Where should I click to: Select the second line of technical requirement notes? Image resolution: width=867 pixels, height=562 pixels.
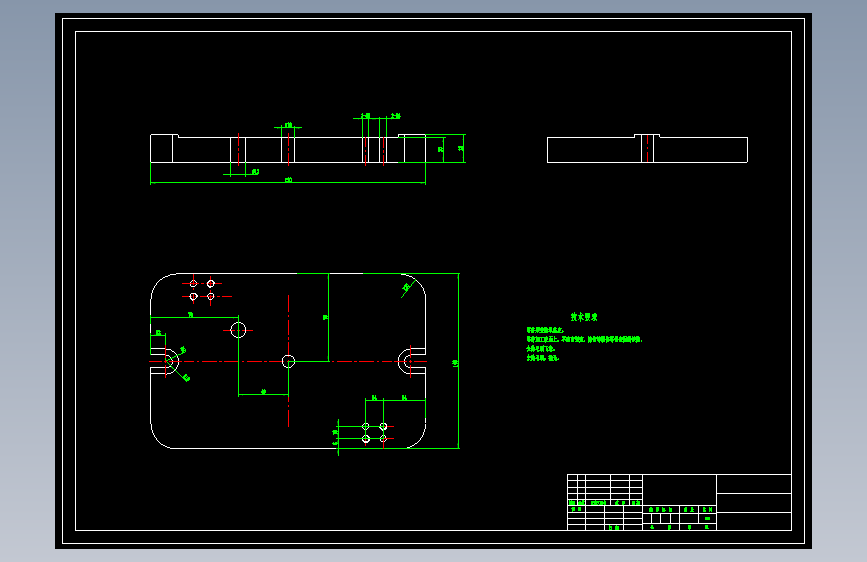point(584,339)
